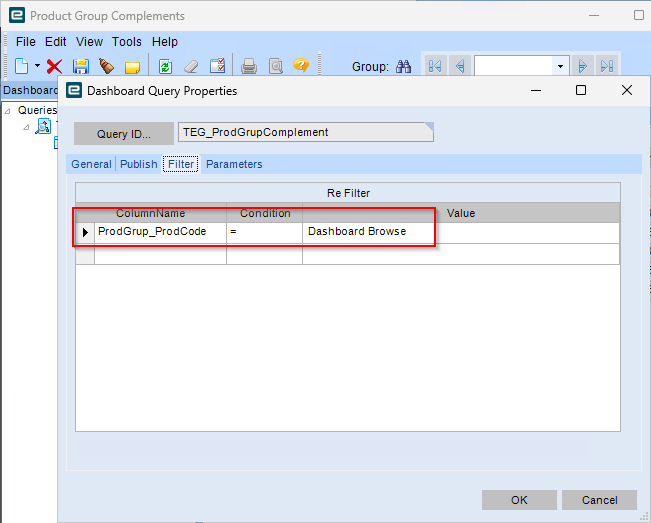The width and height of the screenshot is (651, 523).
Task: Click the red X delete icon
Action: [x=54, y=66]
